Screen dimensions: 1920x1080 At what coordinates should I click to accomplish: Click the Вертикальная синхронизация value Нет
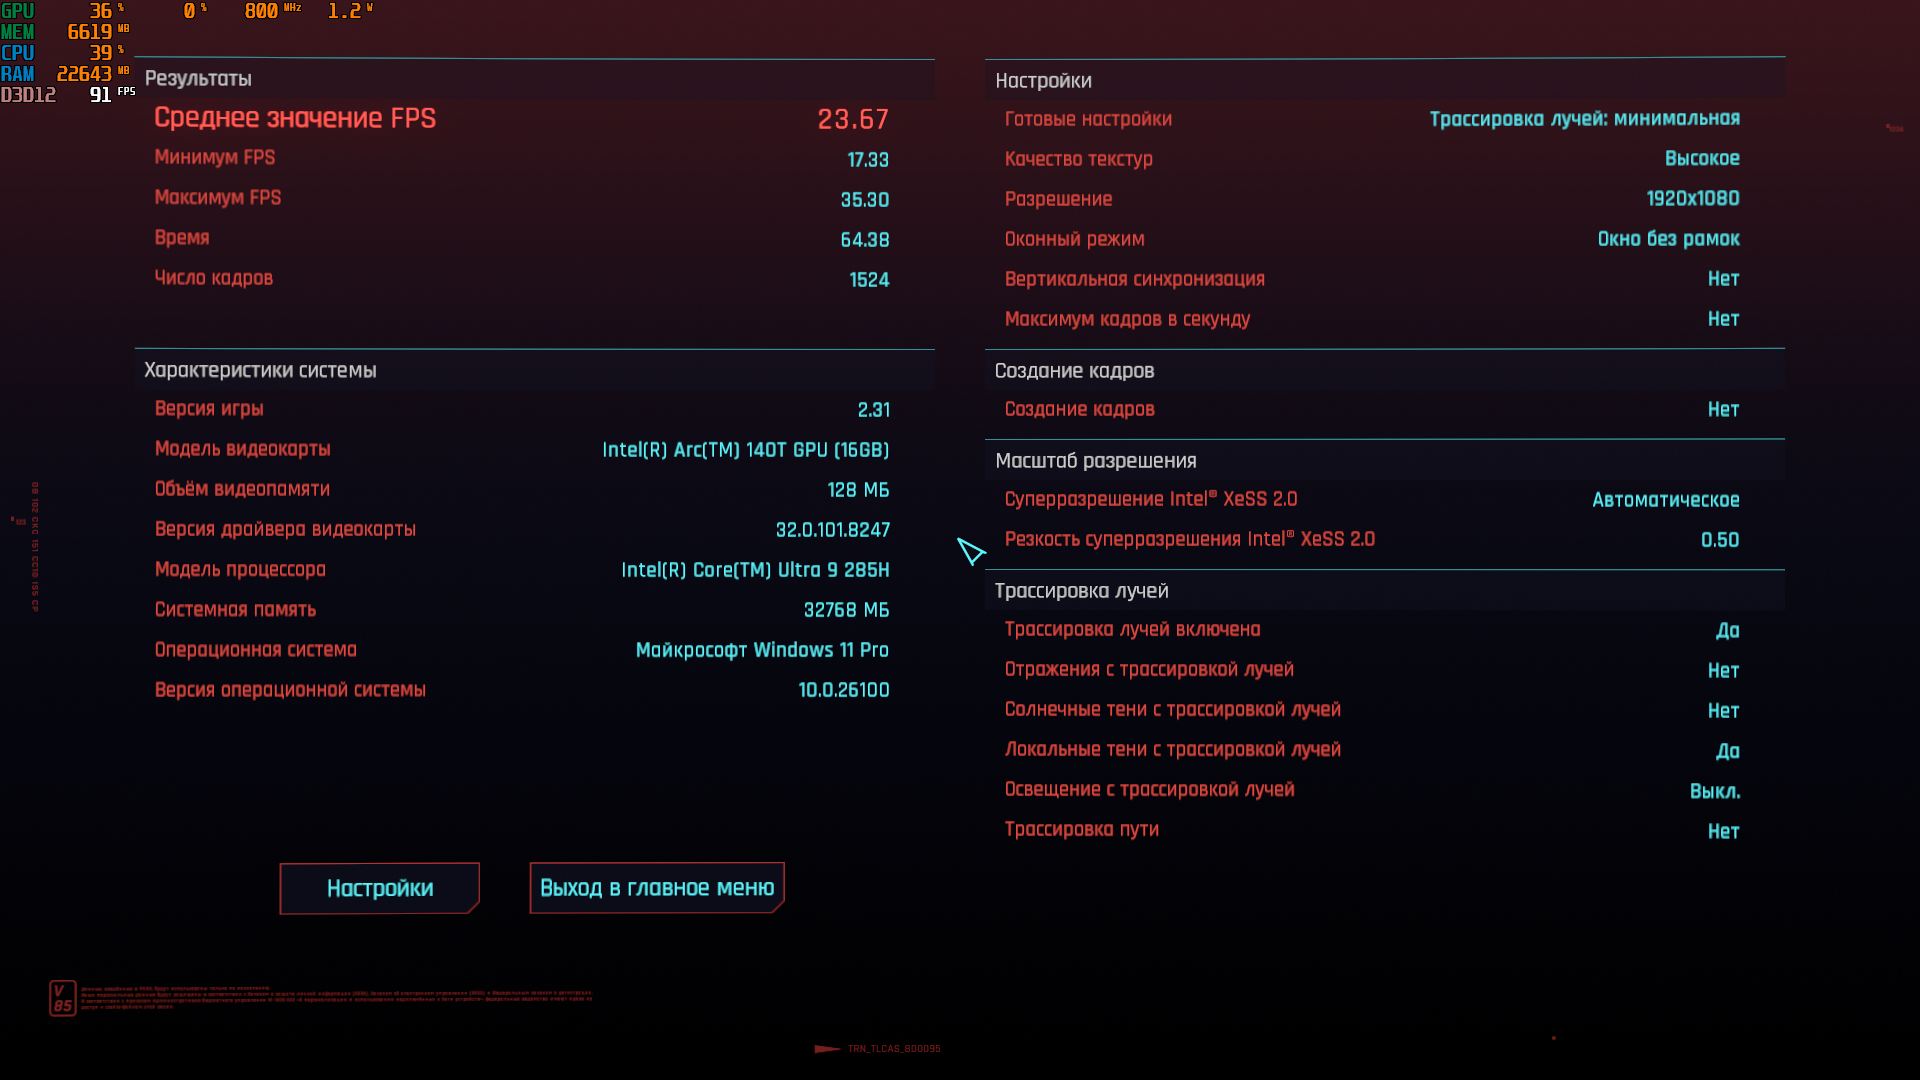click(1723, 279)
